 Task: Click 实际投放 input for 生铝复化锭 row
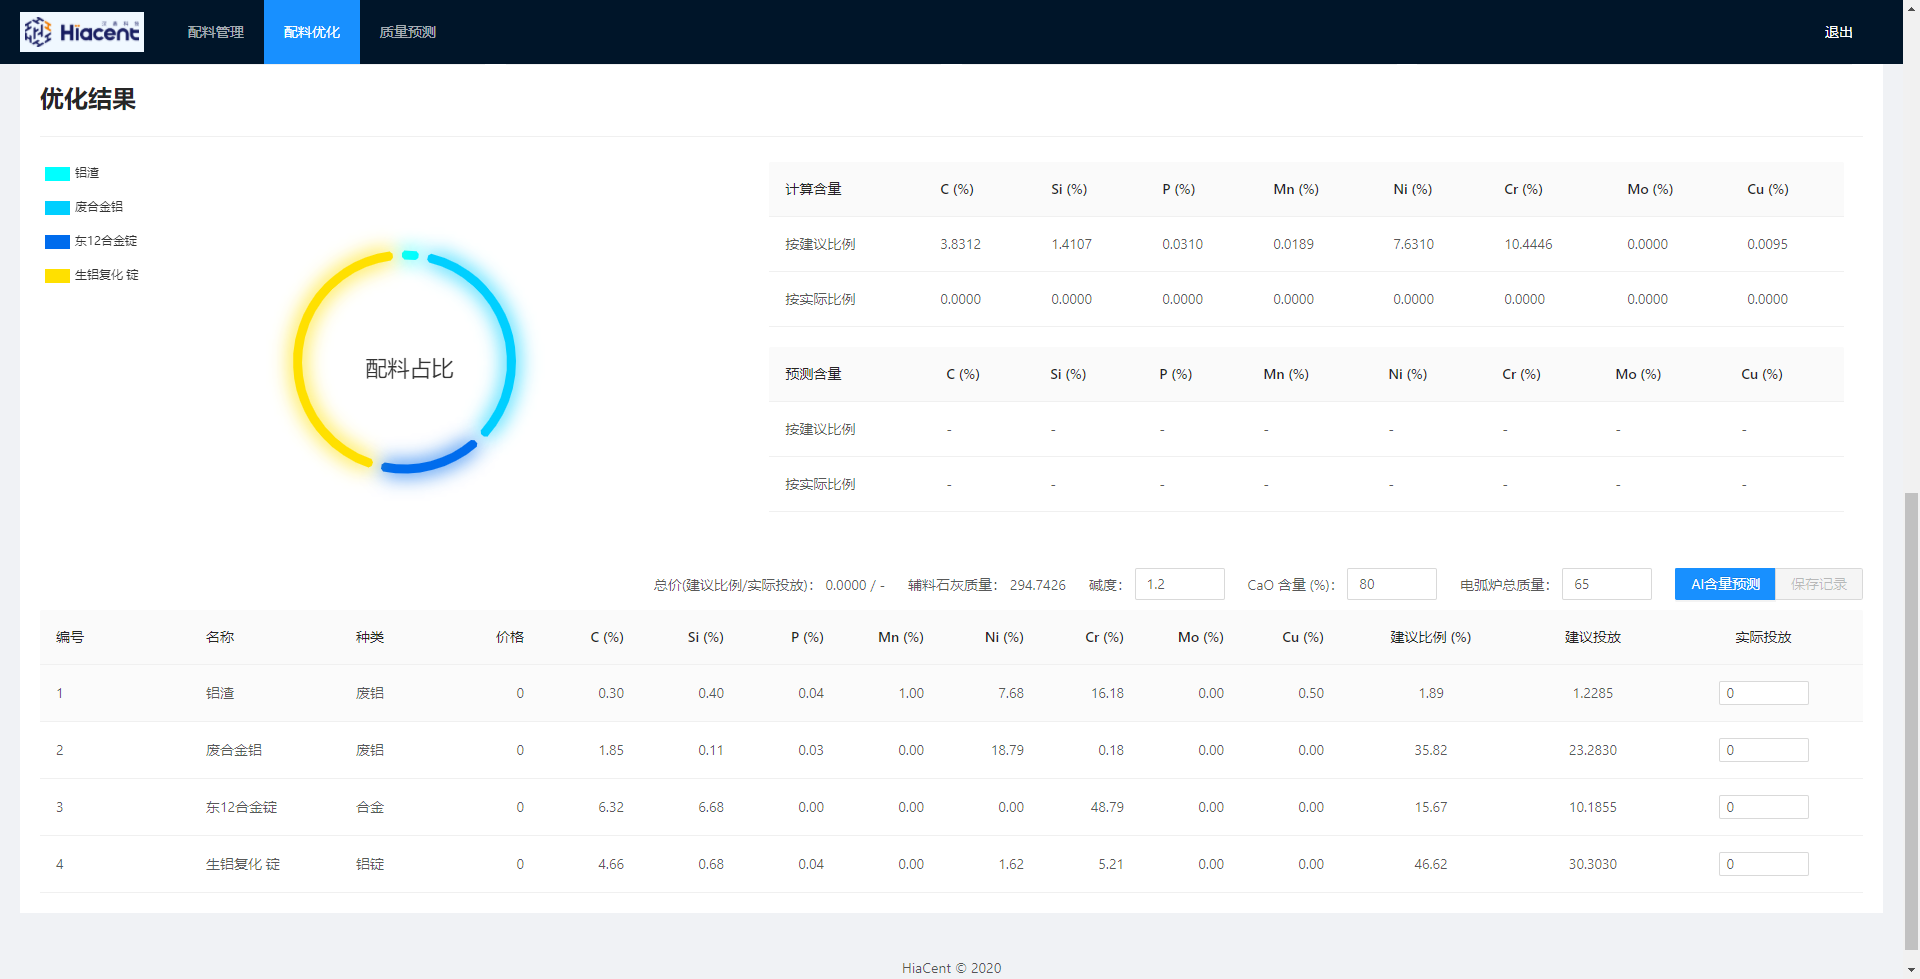click(x=1763, y=864)
